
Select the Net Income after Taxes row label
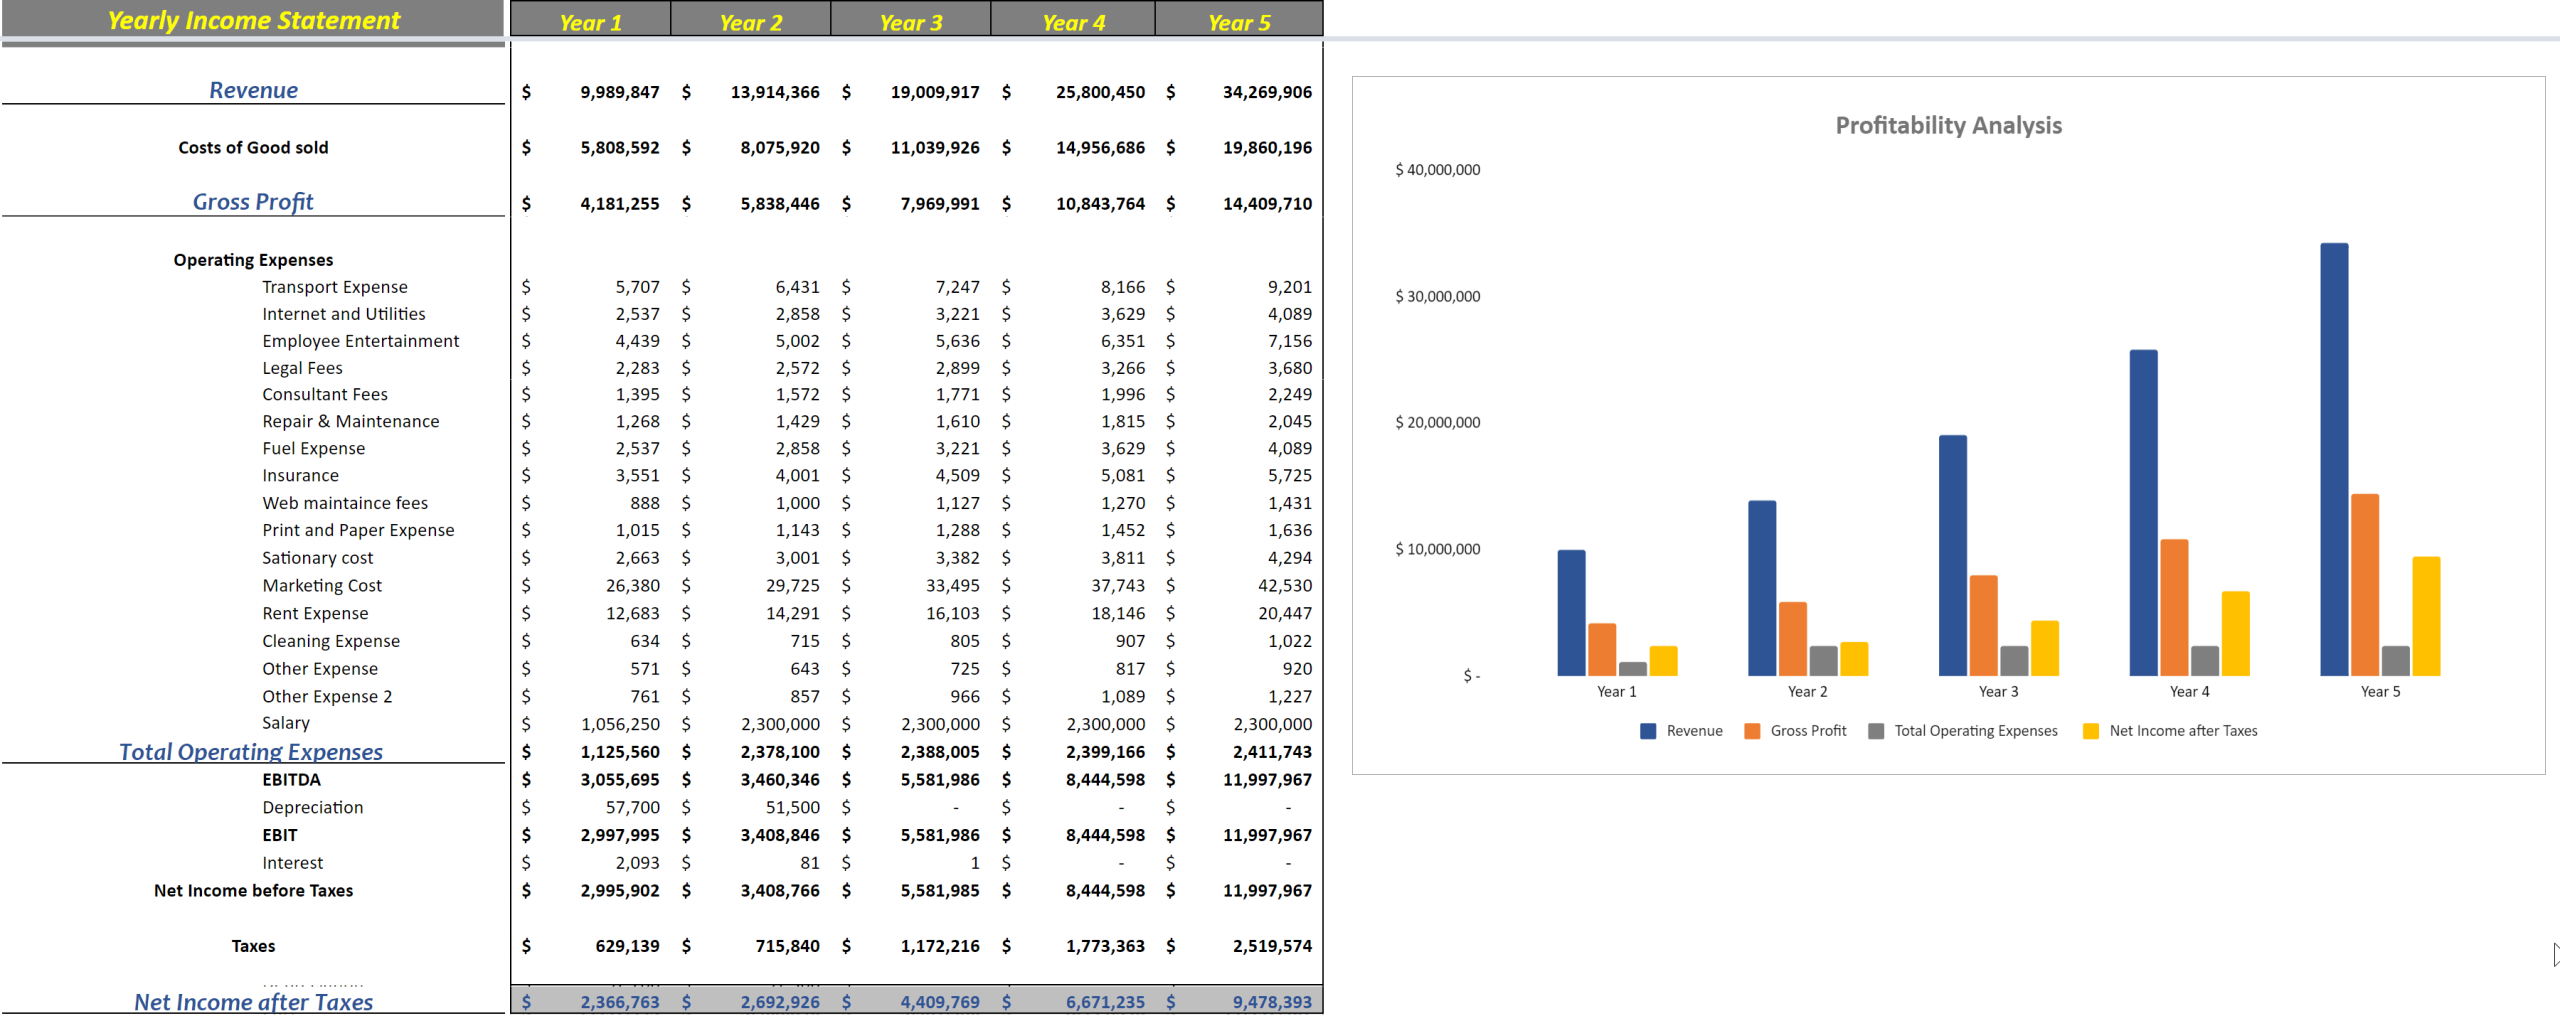[252, 1001]
